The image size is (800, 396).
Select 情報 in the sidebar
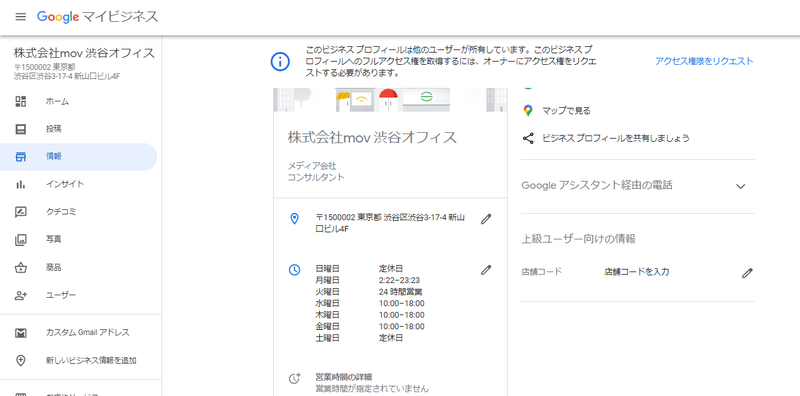[x=78, y=157]
